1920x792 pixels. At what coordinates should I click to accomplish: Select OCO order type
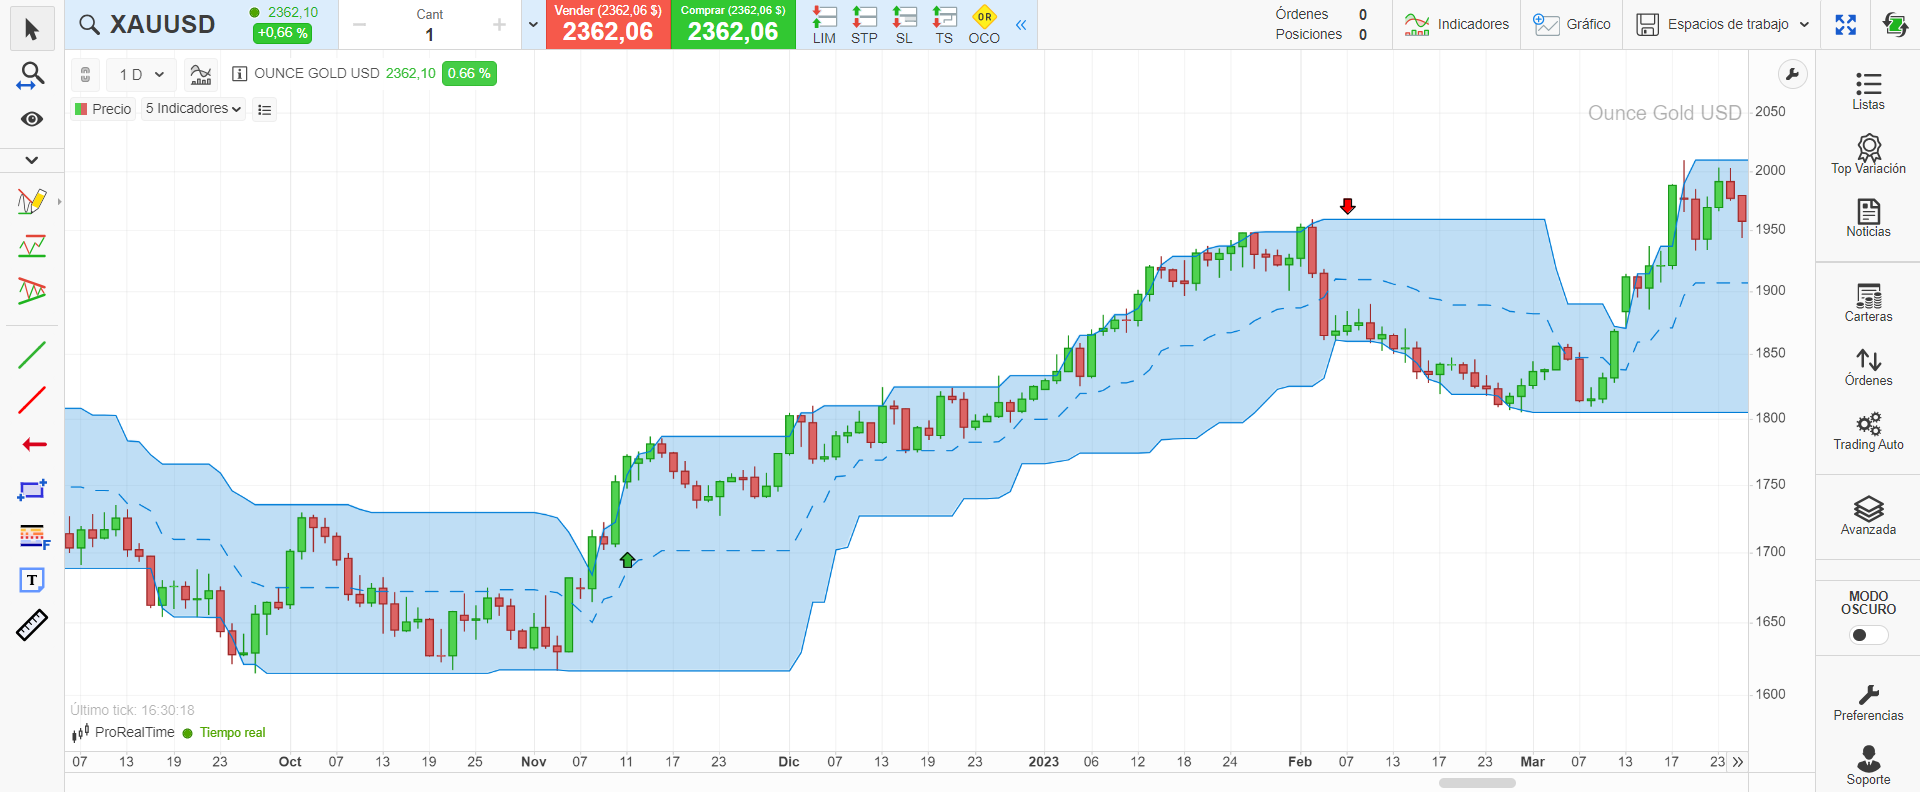coord(984,25)
